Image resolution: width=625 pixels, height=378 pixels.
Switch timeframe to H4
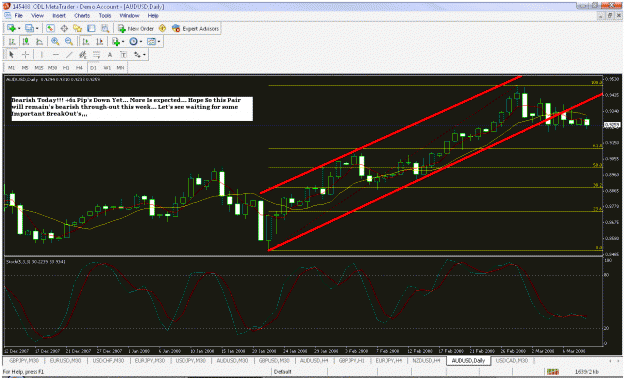click(80, 68)
